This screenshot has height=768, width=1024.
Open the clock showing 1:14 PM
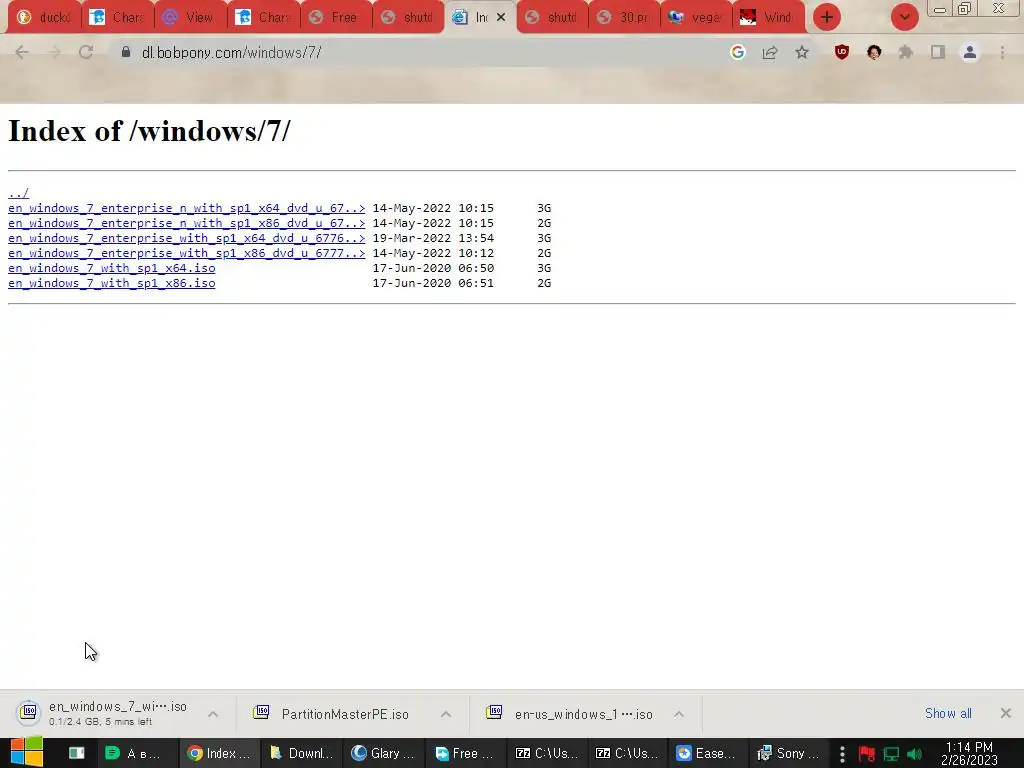[969, 754]
